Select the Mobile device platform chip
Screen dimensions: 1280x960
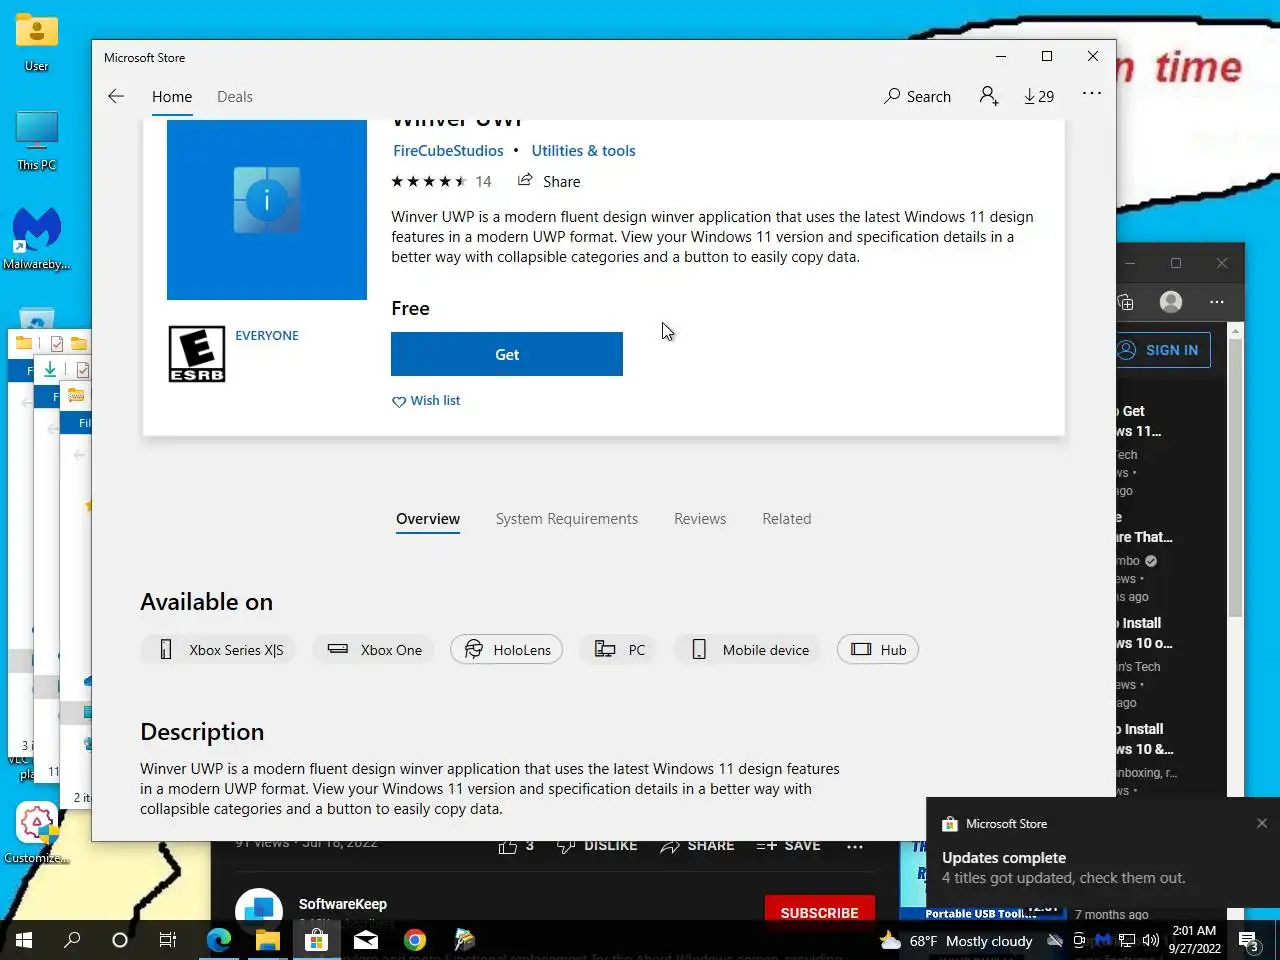coord(749,650)
